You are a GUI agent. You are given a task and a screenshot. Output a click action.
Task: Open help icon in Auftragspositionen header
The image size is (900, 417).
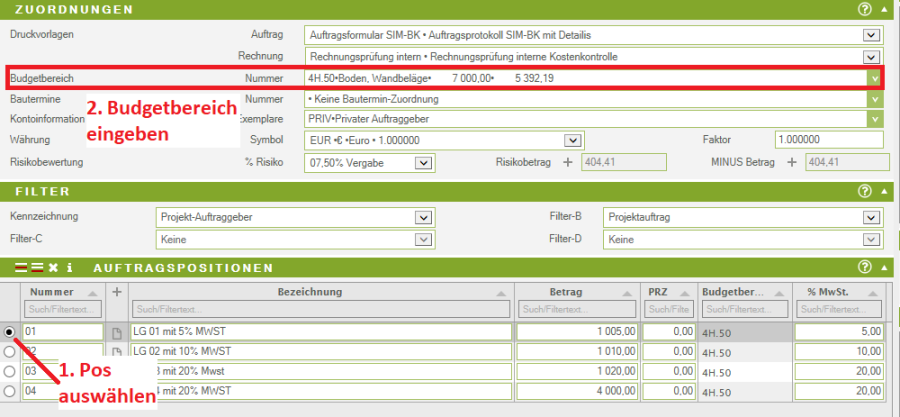click(864, 268)
